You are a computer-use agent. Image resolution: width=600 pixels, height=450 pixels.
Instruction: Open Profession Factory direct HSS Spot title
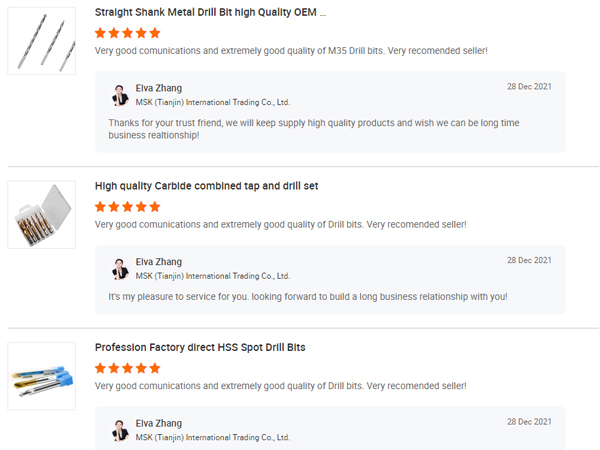tap(200, 347)
